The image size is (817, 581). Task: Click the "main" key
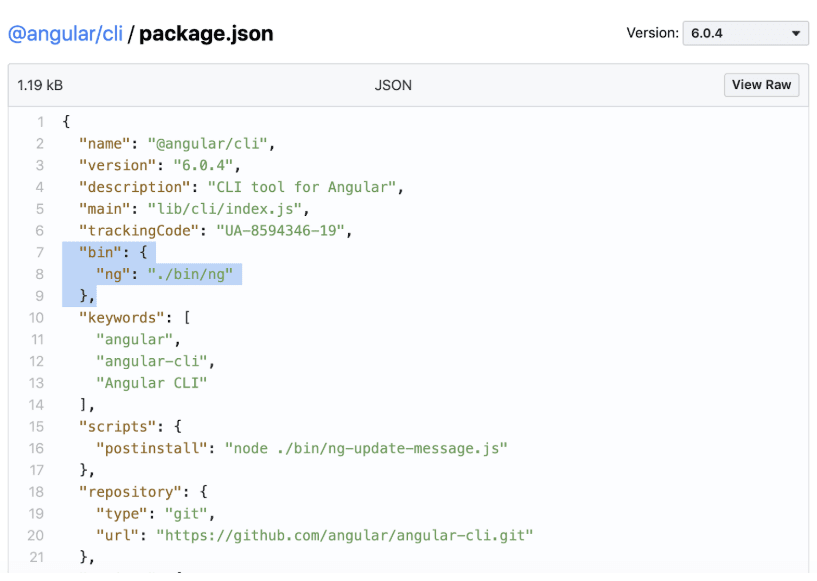[x=104, y=209]
